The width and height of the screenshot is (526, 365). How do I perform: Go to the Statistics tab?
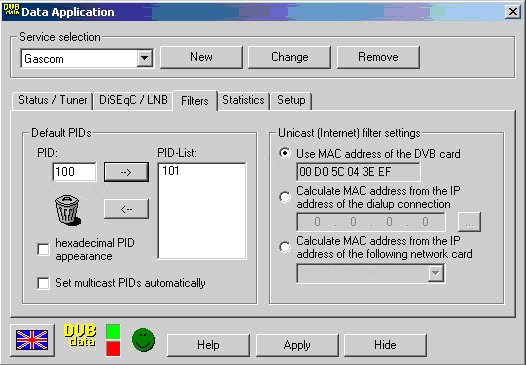click(243, 100)
